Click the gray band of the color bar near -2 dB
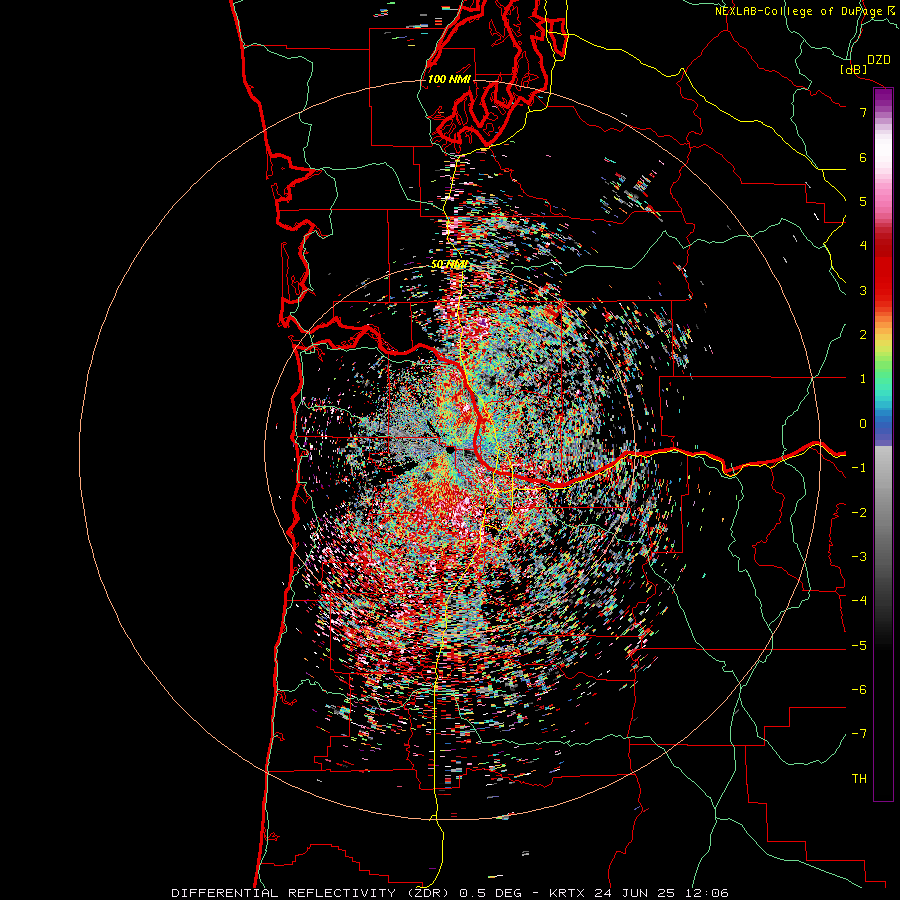This screenshot has height=900, width=900. [883, 511]
